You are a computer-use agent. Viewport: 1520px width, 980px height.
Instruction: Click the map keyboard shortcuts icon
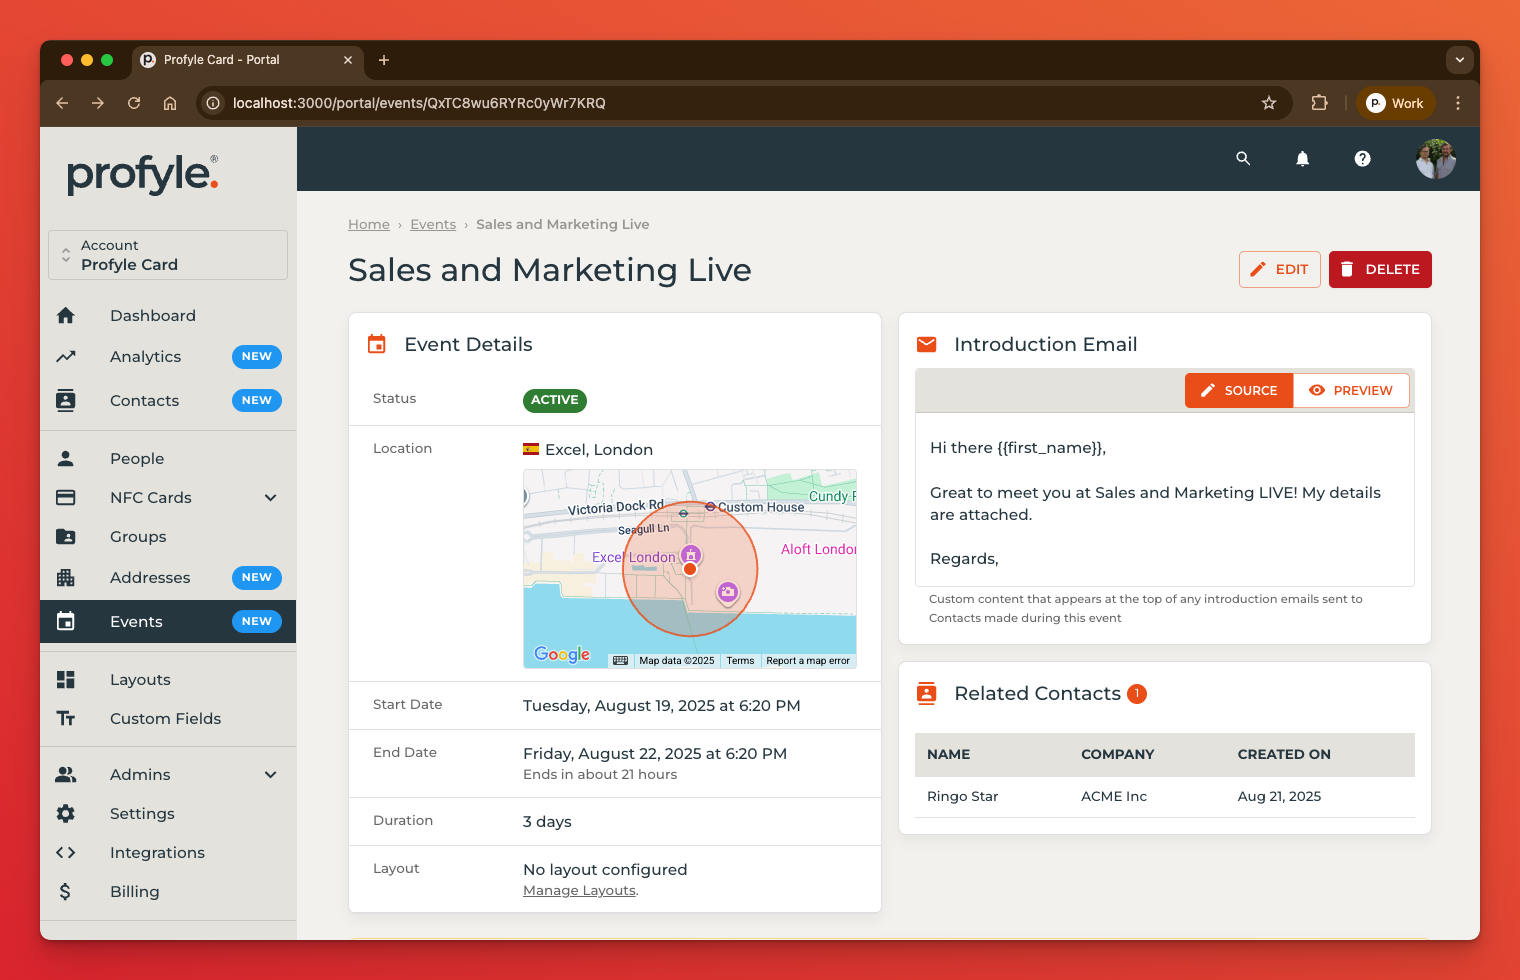620,660
